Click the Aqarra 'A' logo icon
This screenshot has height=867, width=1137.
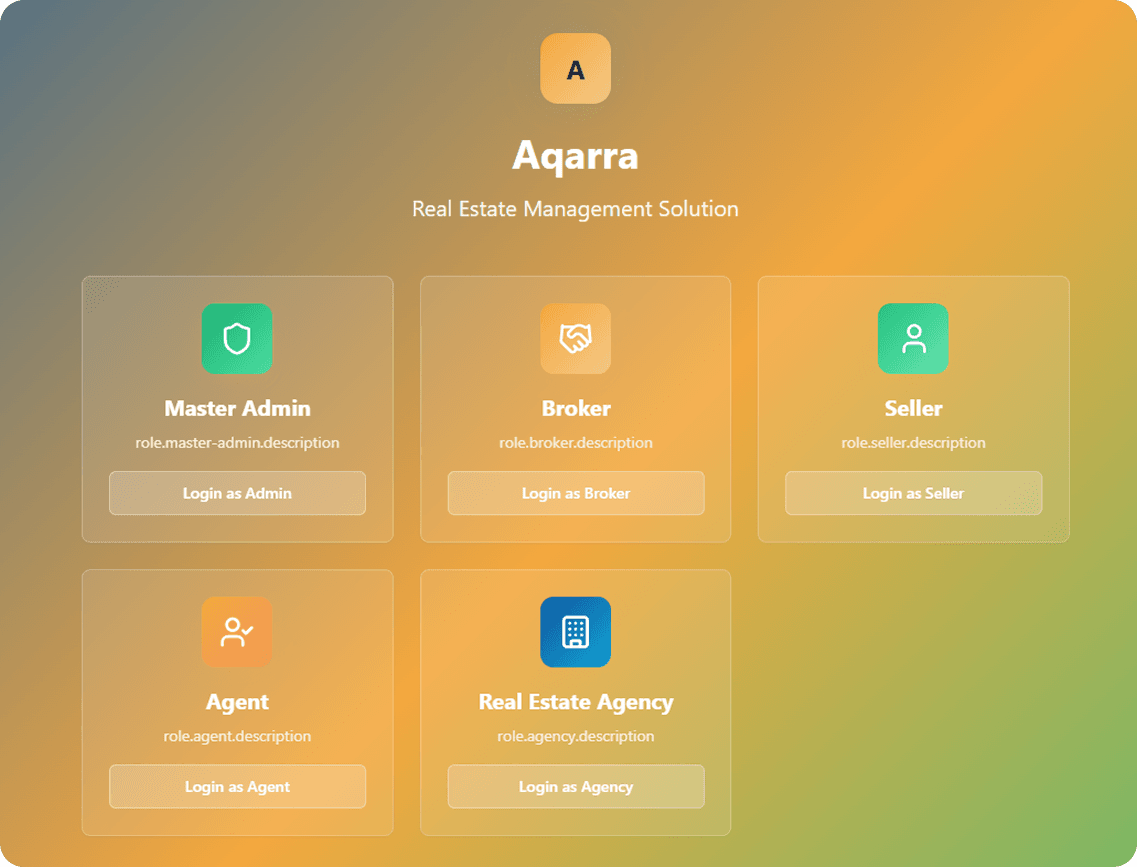575,69
